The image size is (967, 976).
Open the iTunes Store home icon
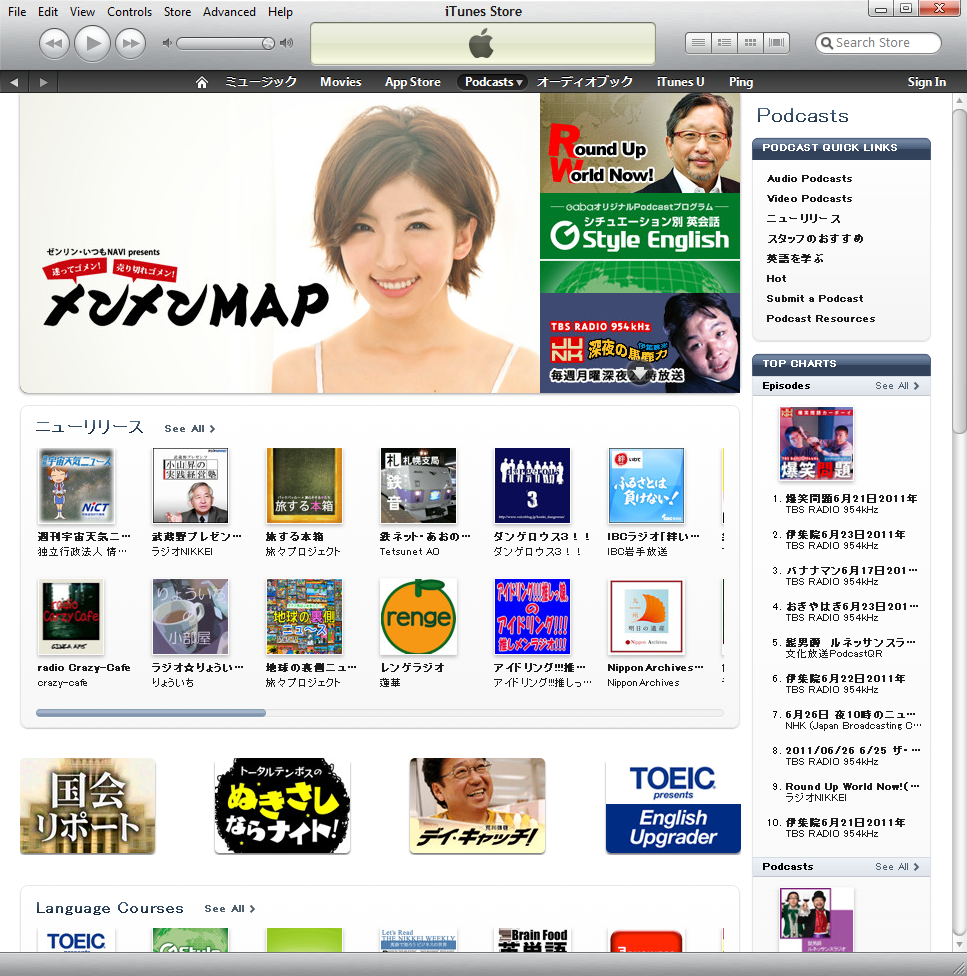(201, 82)
